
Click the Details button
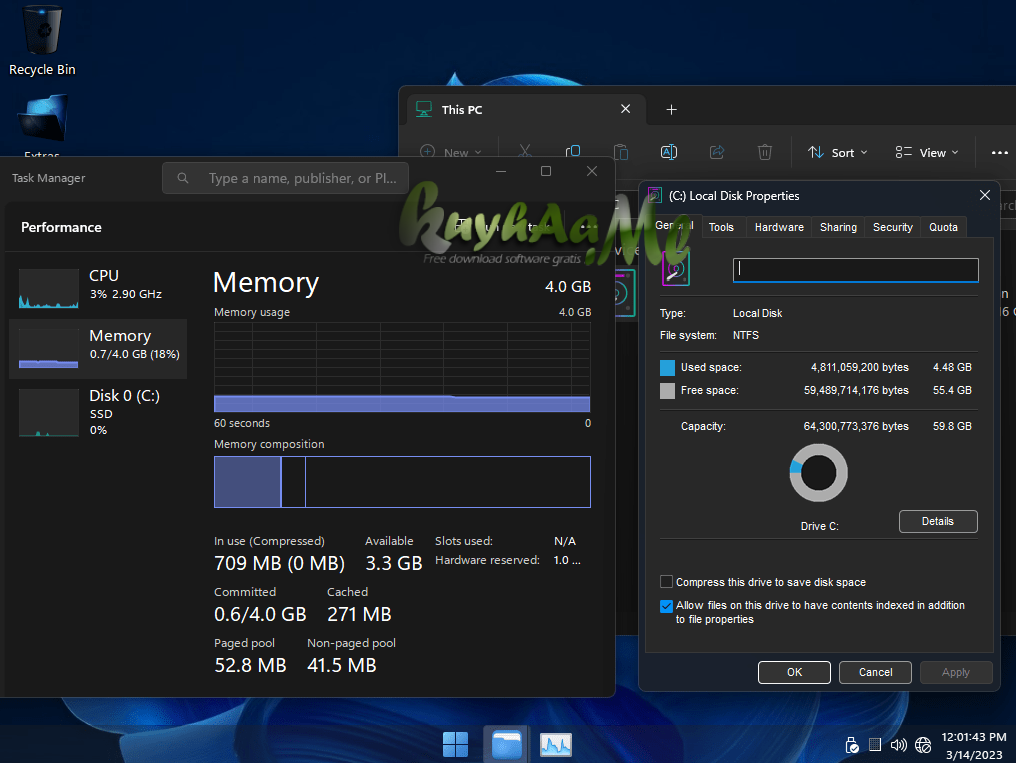click(938, 521)
